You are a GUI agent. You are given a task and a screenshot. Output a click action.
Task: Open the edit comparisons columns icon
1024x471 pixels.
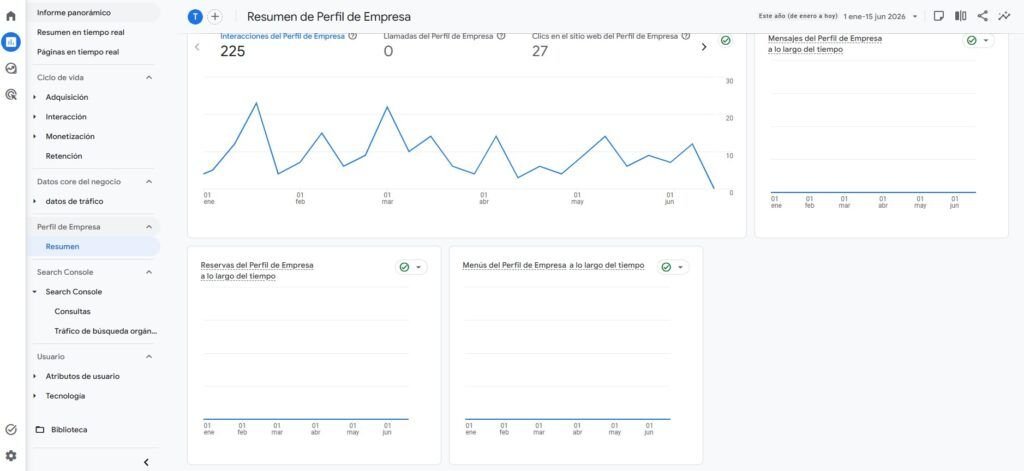click(961, 16)
